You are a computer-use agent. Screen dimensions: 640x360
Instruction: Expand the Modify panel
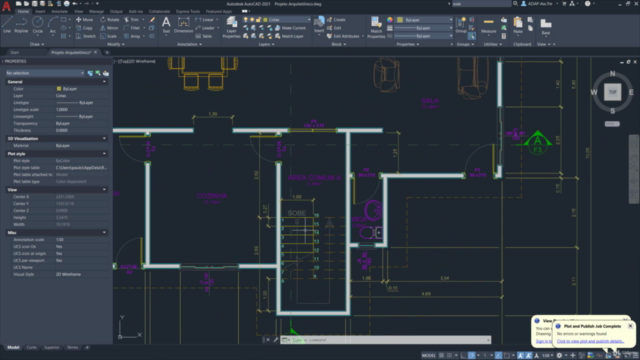click(x=116, y=44)
